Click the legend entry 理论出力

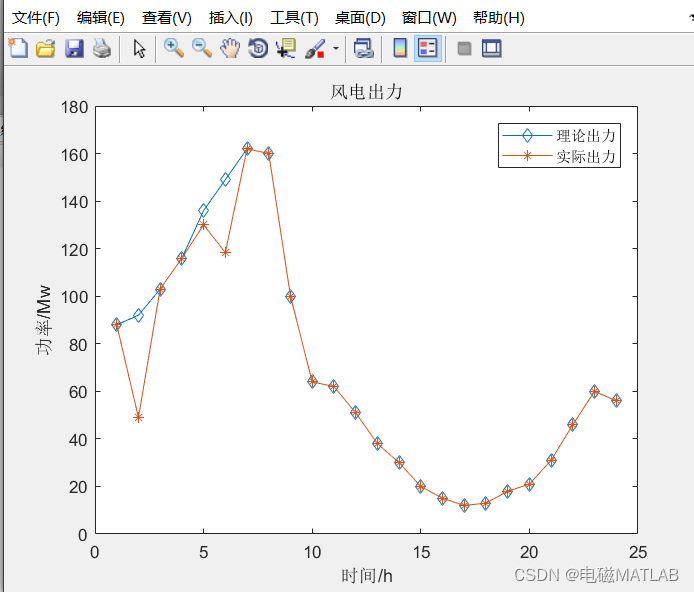[586, 136]
